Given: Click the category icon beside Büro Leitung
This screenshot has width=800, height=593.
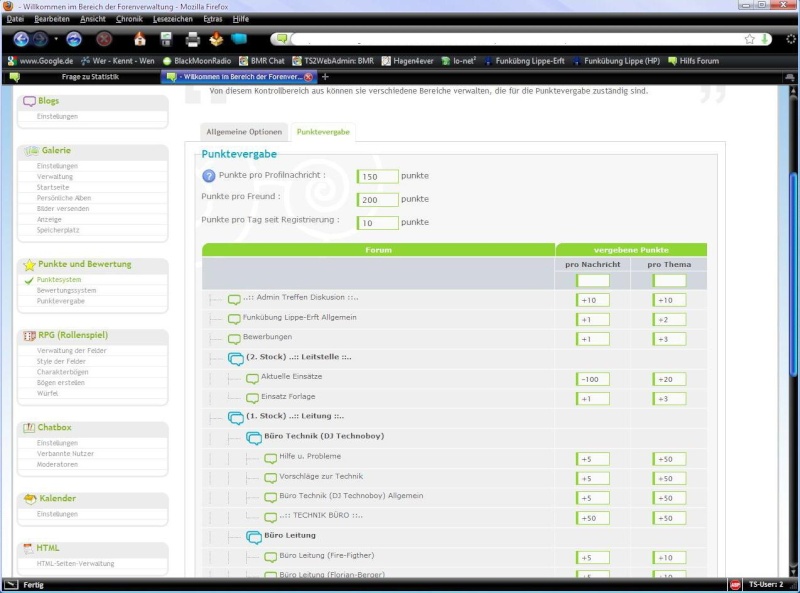Looking at the screenshot, I should pyautogui.click(x=254, y=537).
